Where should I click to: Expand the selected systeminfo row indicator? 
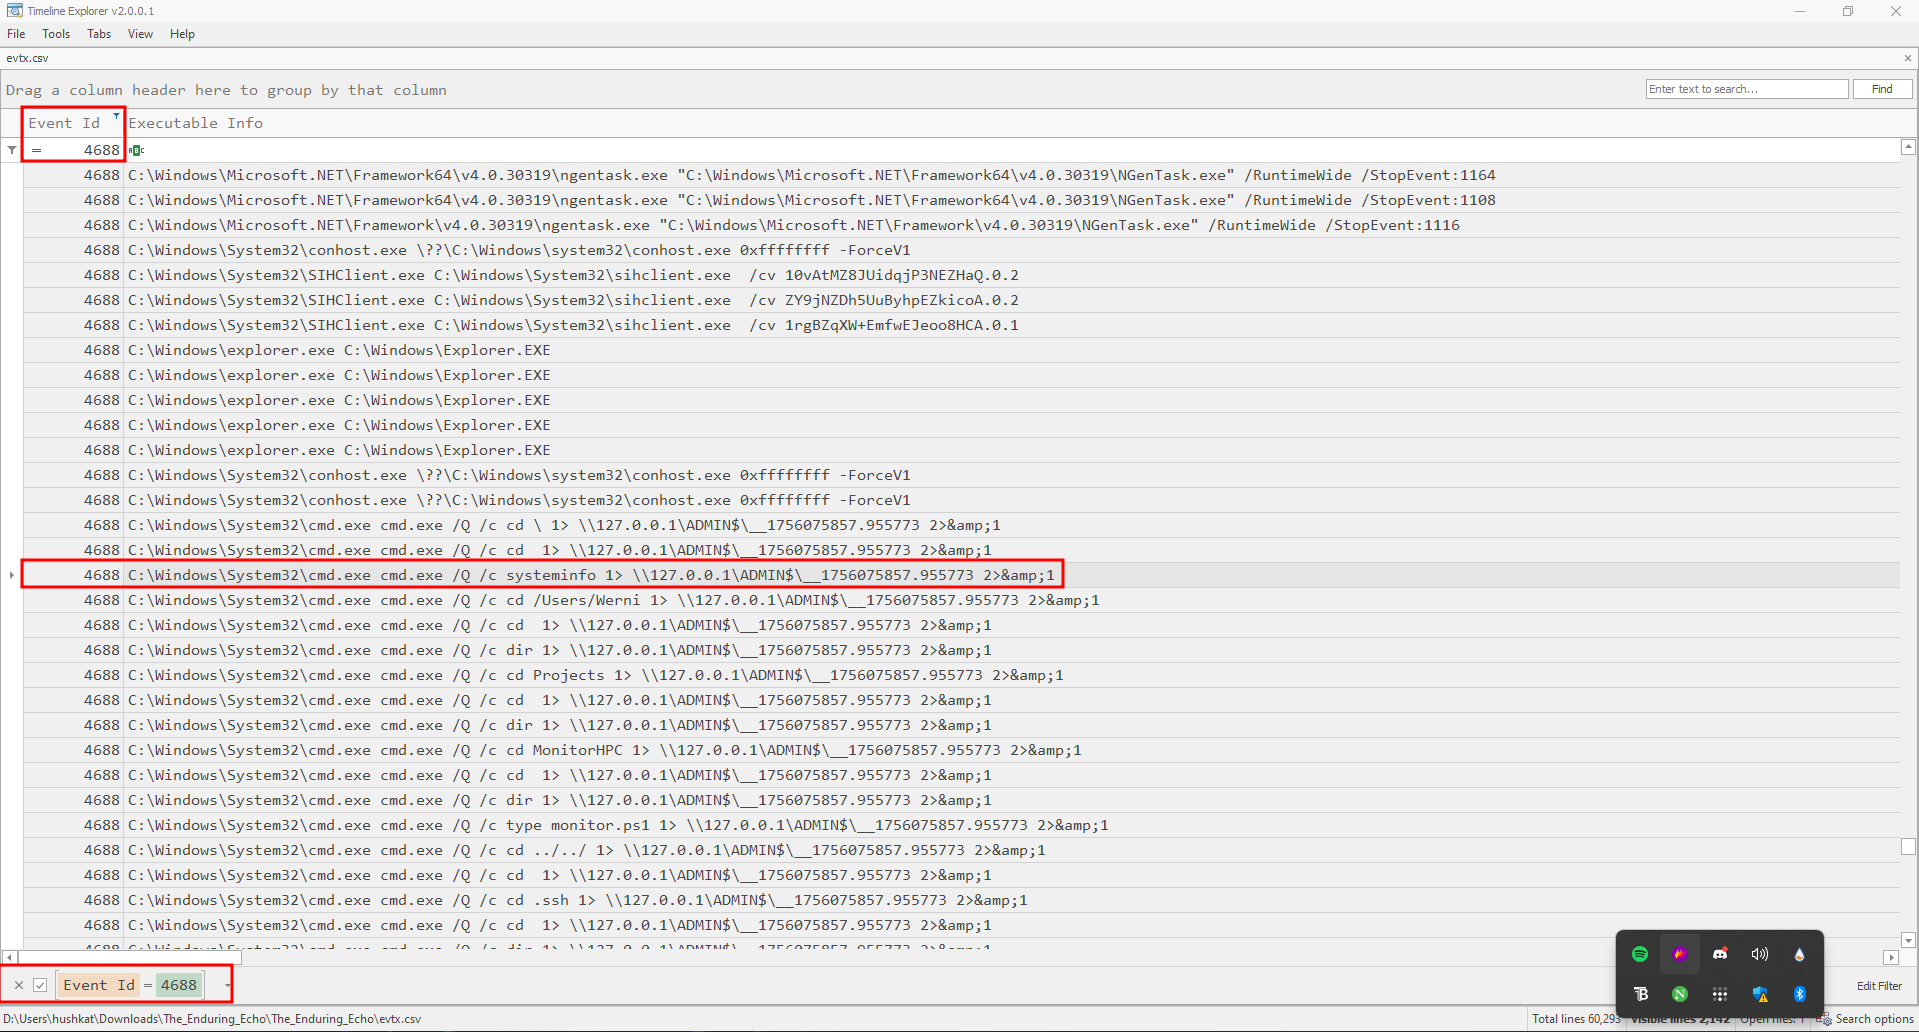[x=11, y=575]
